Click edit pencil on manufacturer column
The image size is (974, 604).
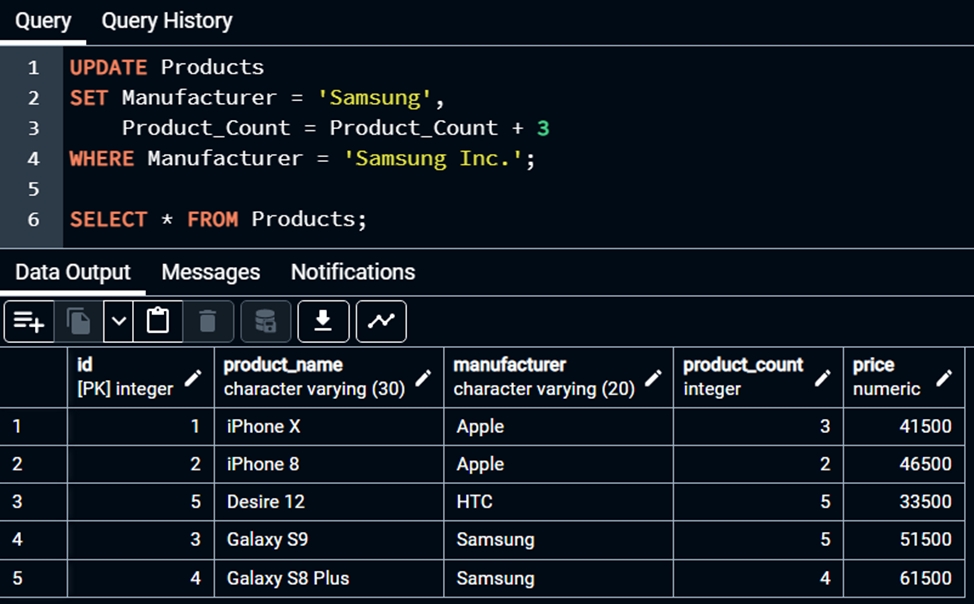(653, 378)
